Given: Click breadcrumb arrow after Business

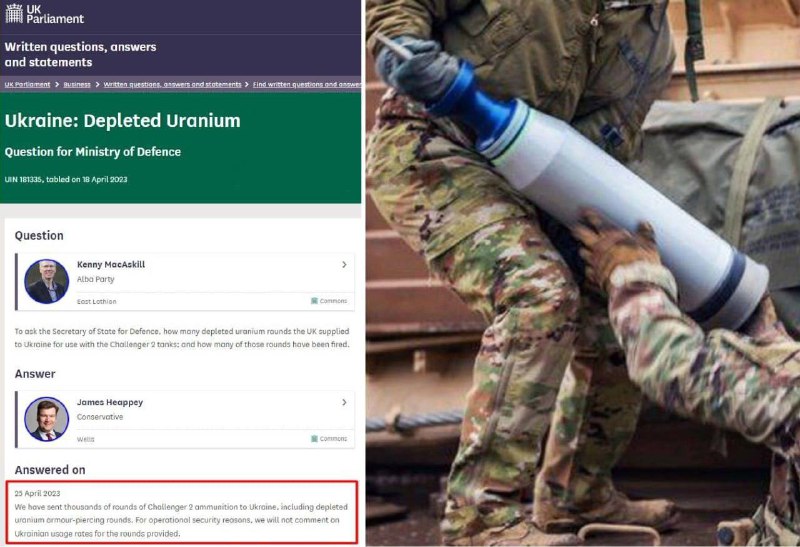Looking at the screenshot, I should pyautogui.click(x=97, y=85).
